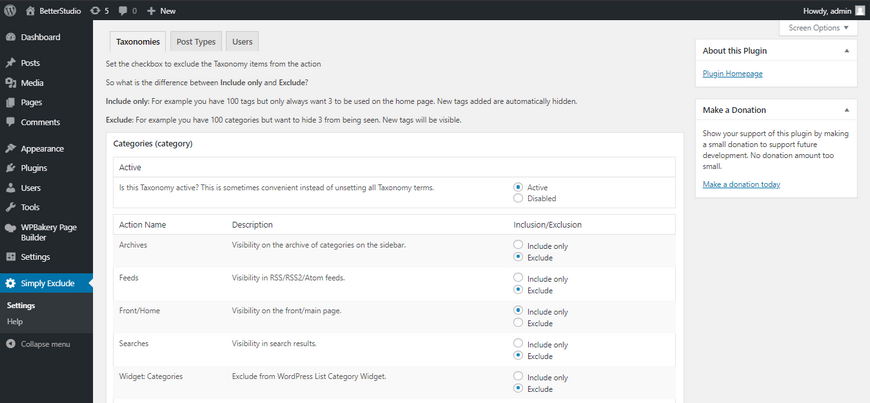Click the Categories (category) heading

153,144
